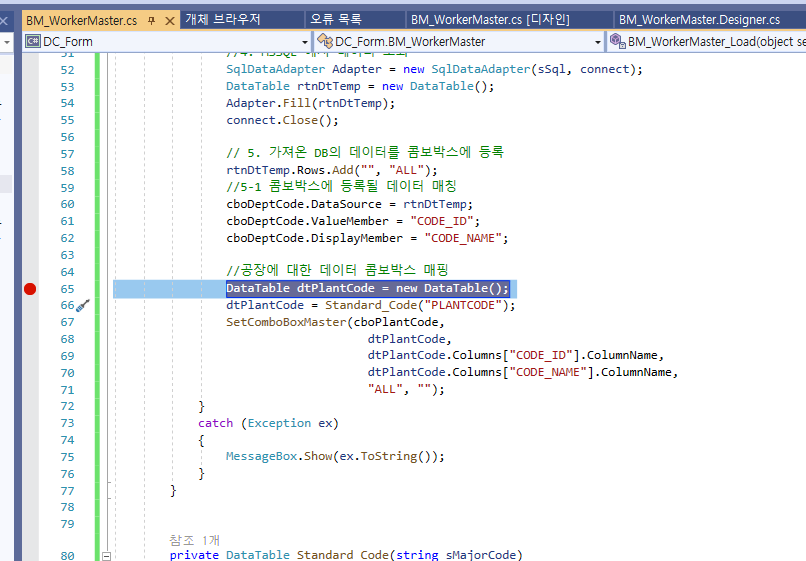
Task: Close the BM_WorkerMaster.cs tab
Action: coord(170,21)
